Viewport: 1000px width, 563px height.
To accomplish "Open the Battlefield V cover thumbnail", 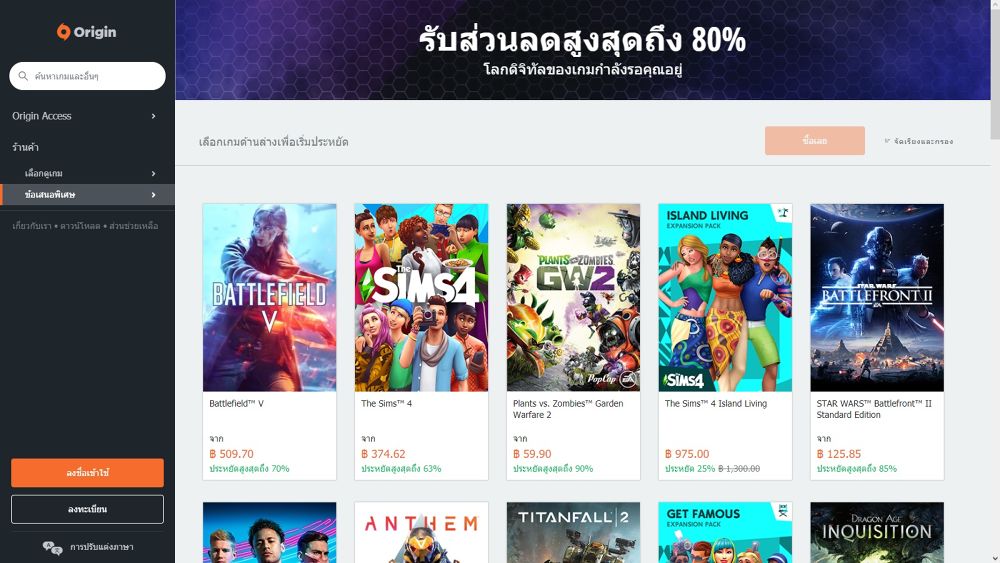I will coord(270,298).
